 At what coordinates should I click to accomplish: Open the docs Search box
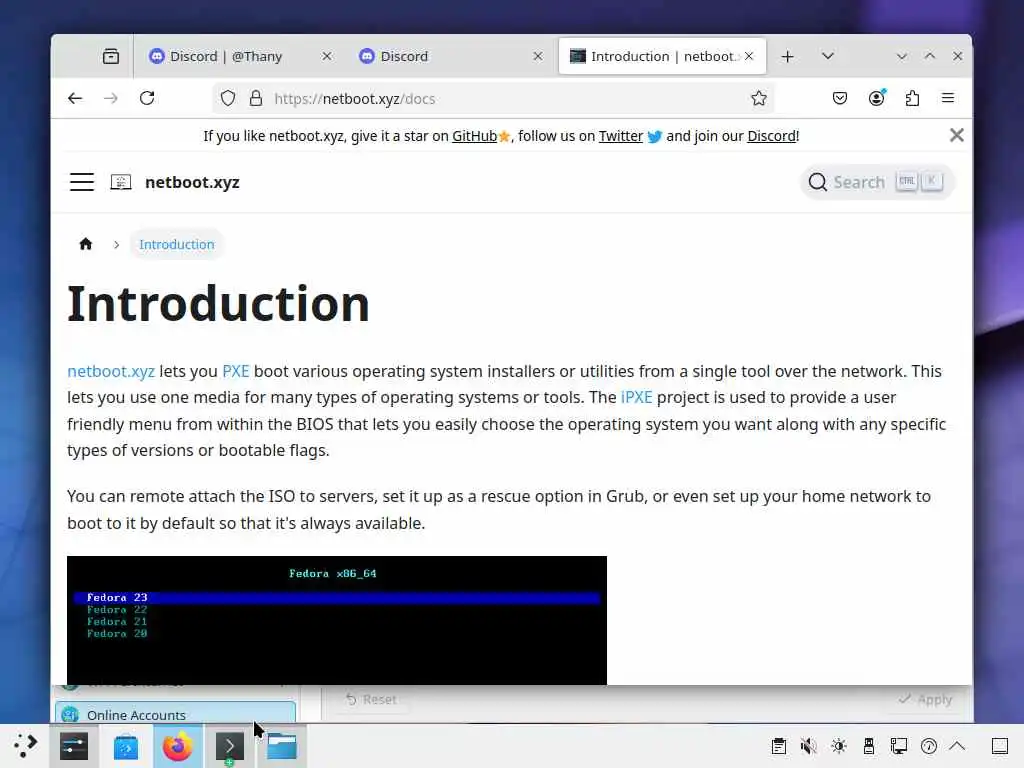click(876, 182)
